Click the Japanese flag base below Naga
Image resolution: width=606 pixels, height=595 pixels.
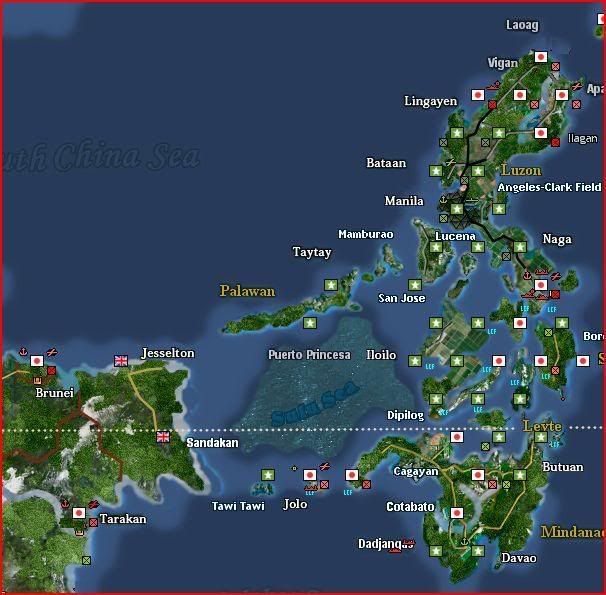point(541,285)
